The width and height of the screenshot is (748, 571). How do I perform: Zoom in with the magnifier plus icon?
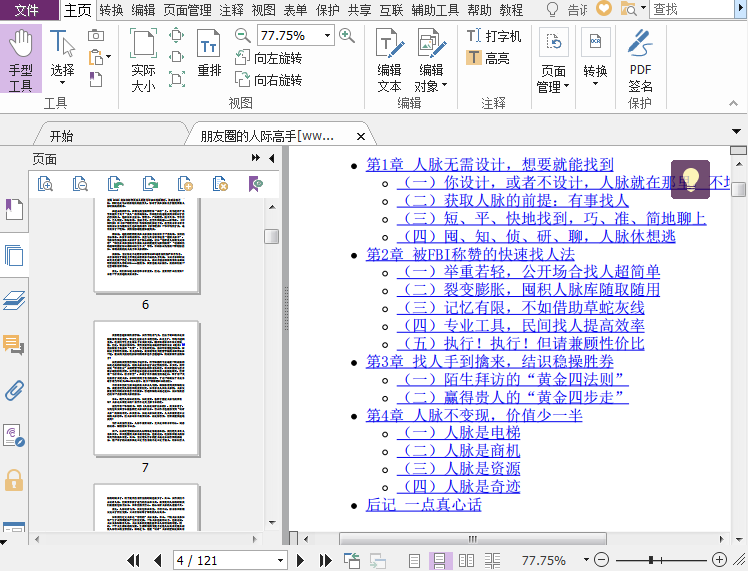click(347, 35)
